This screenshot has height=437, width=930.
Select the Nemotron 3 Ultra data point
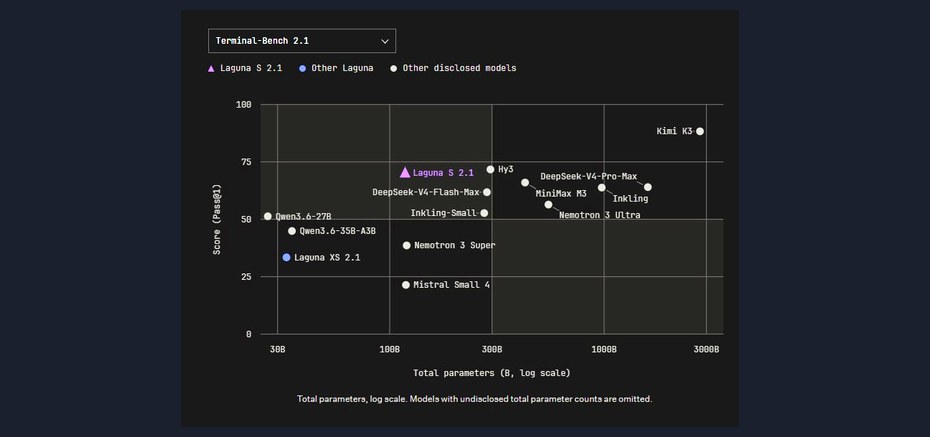[549, 205]
